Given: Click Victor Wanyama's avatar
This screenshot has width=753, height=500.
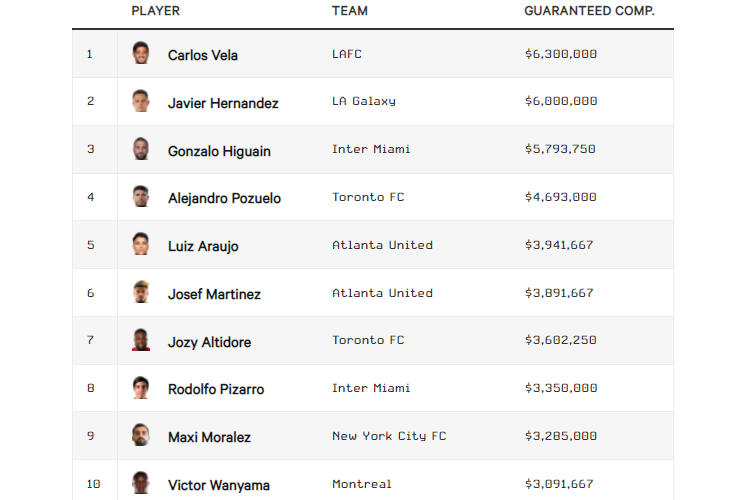Looking at the screenshot, I should coord(141,484).
